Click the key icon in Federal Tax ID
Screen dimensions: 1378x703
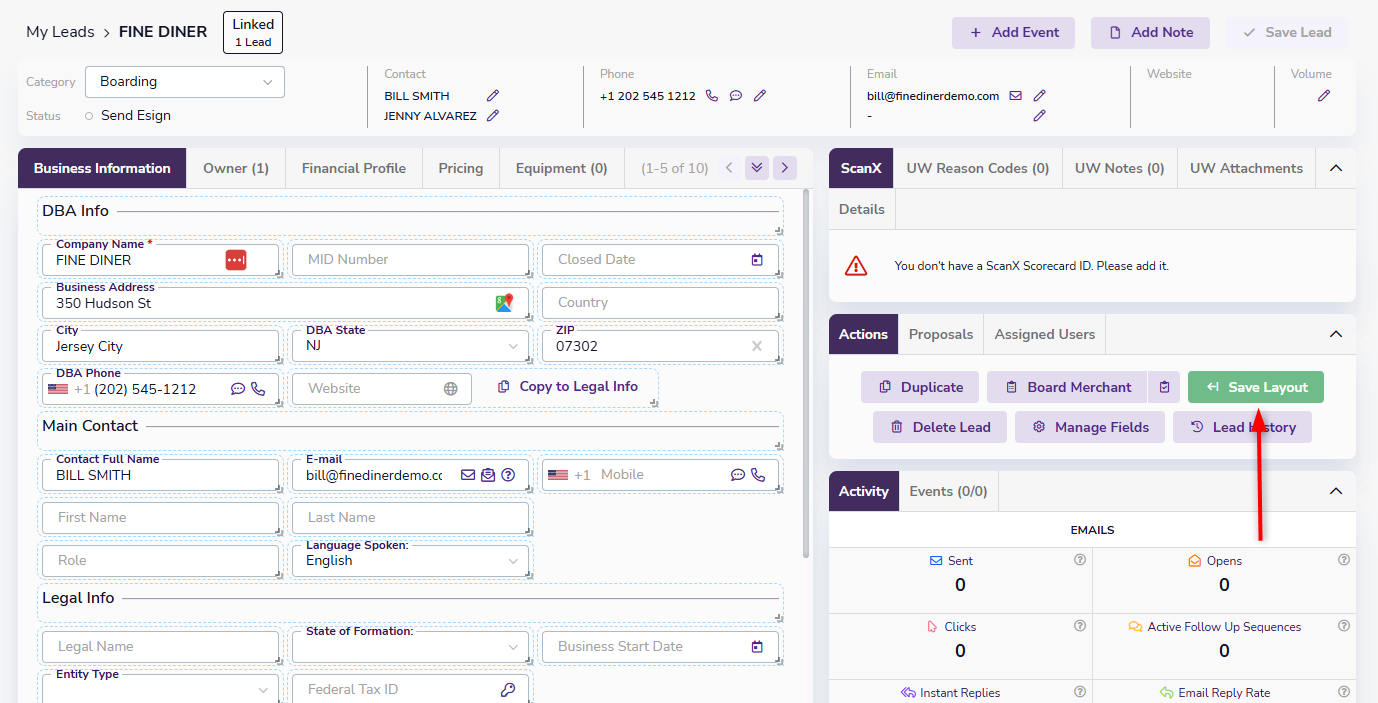click(x=508, y=689)
